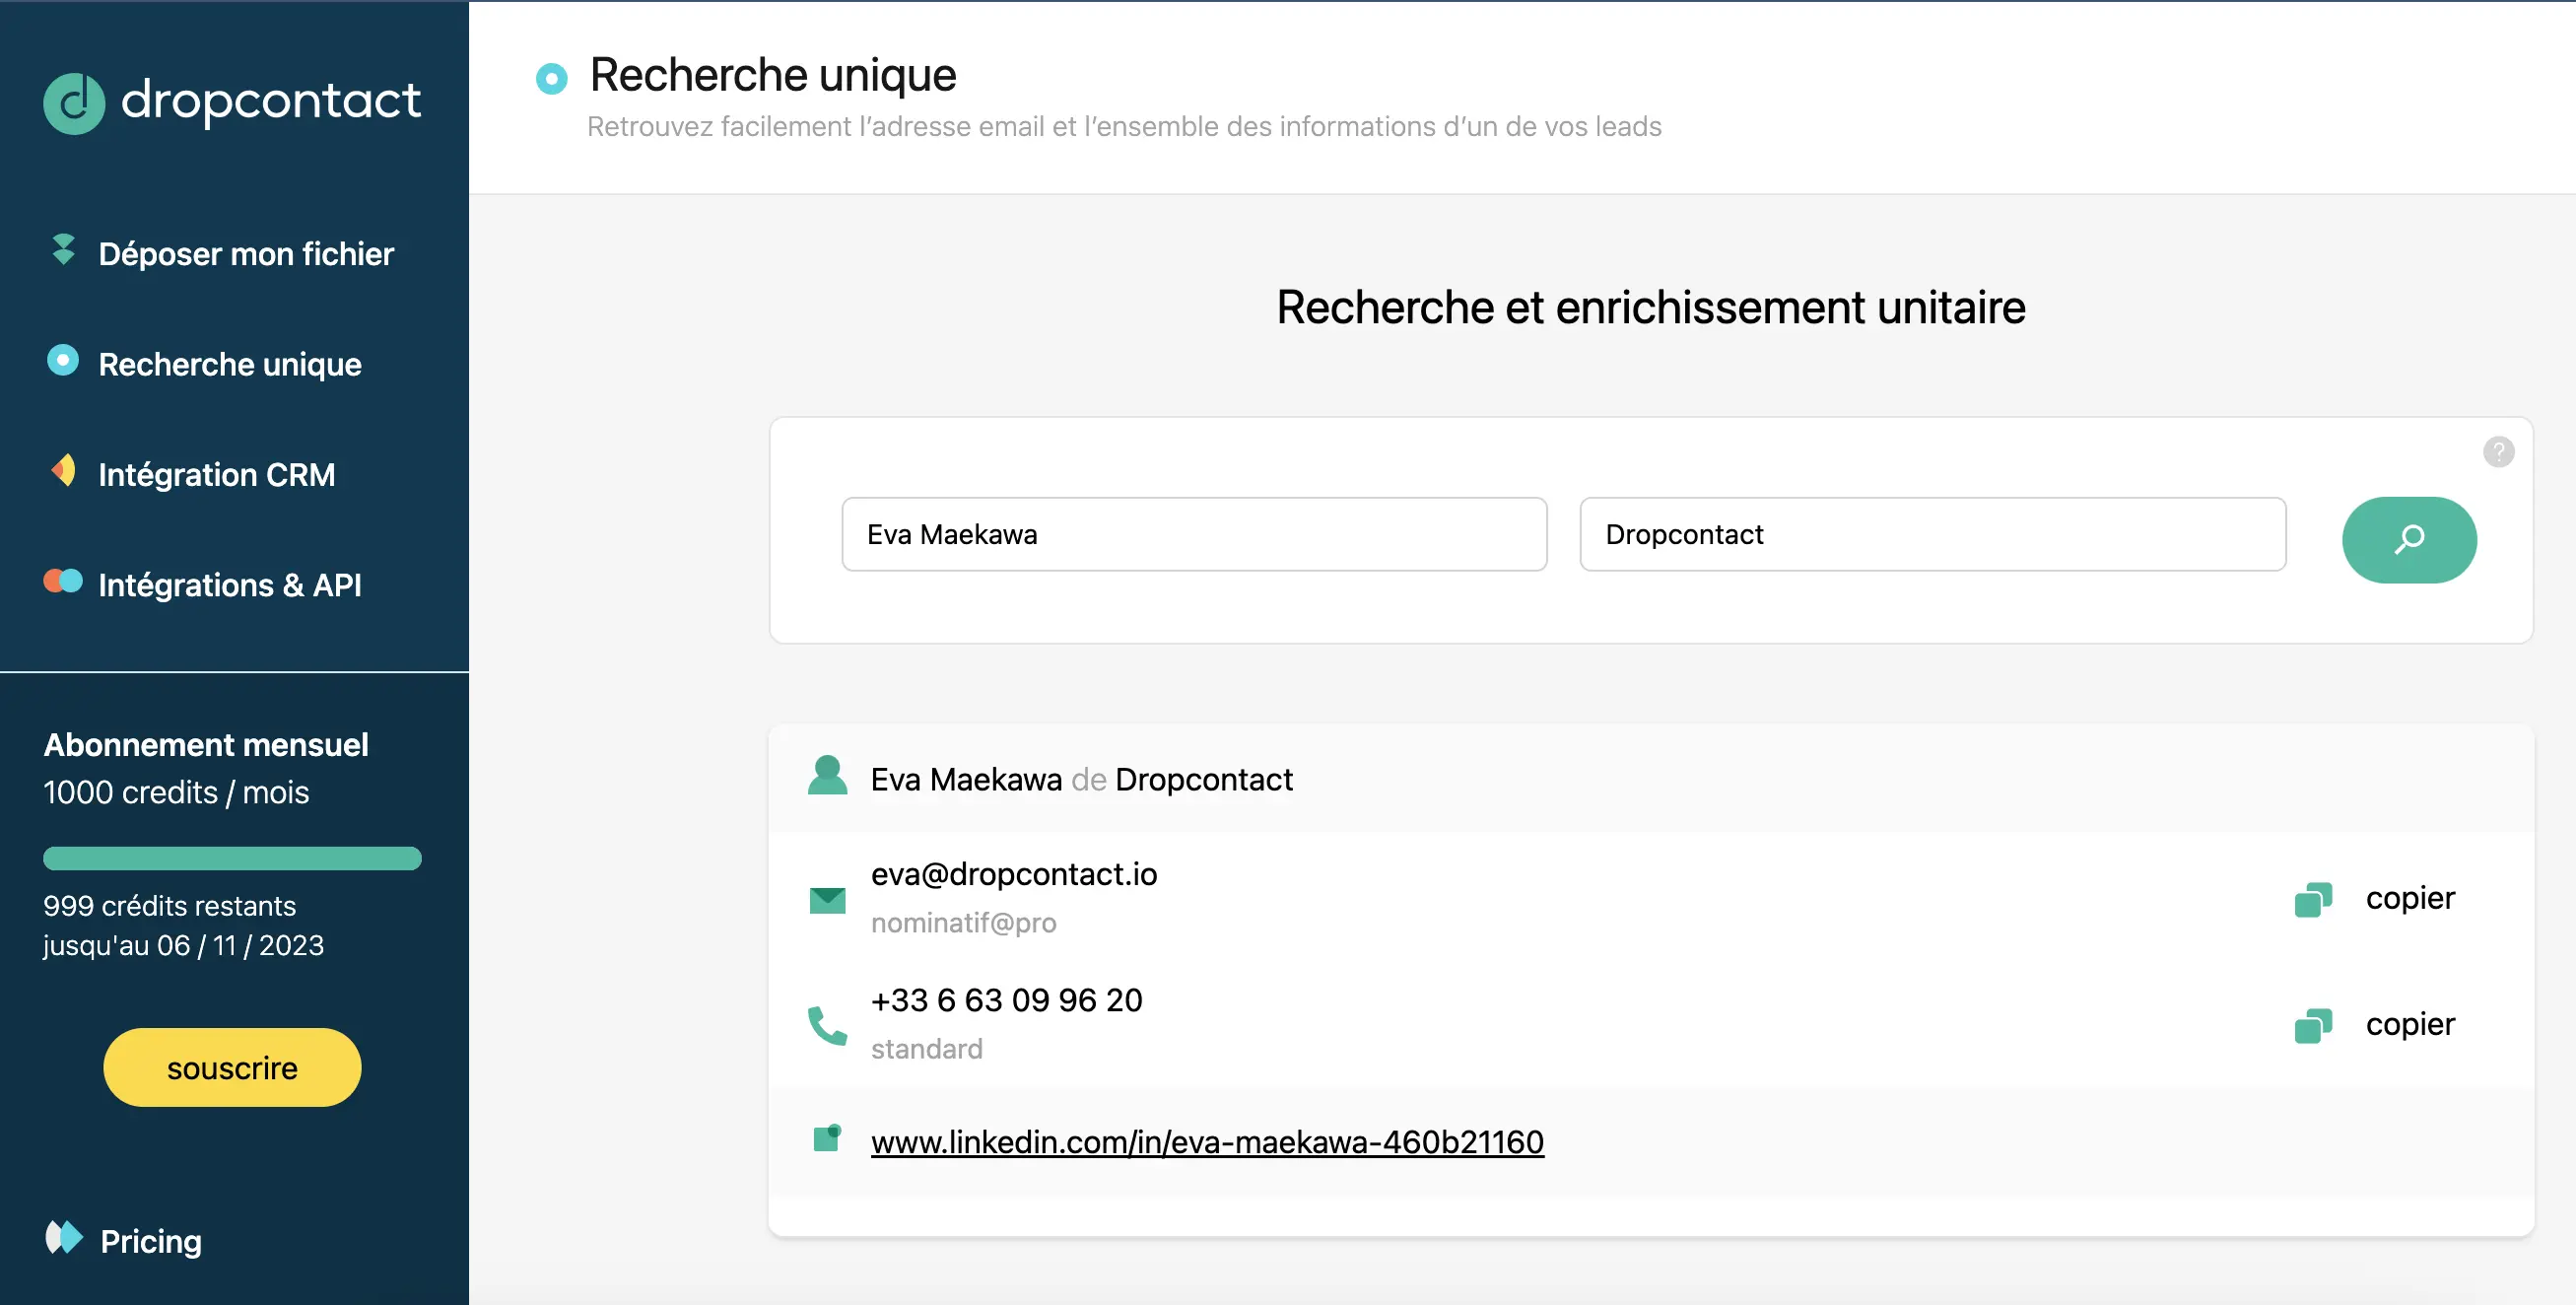This screenshot has height=1305, width=2576.
Task: Click the Eva Maekawa name input field
Action: (x=1194, y=534)
